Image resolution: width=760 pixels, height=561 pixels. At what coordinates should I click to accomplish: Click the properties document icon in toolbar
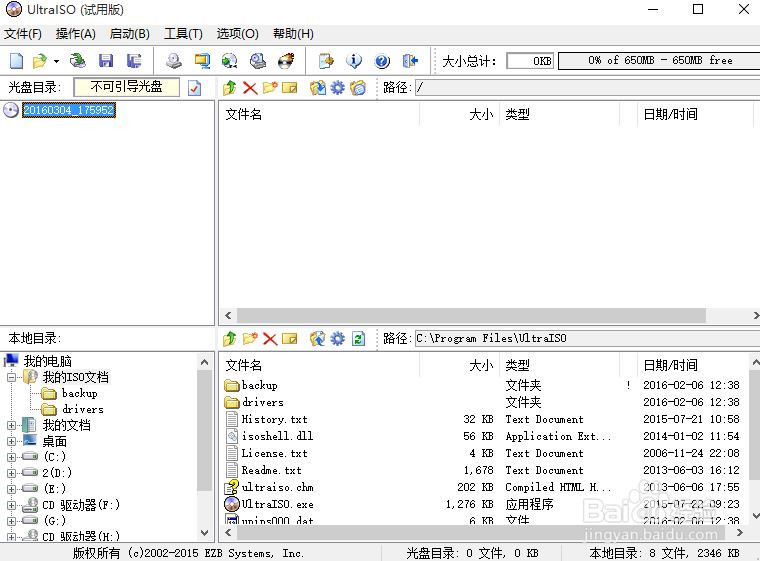point(326,61)
